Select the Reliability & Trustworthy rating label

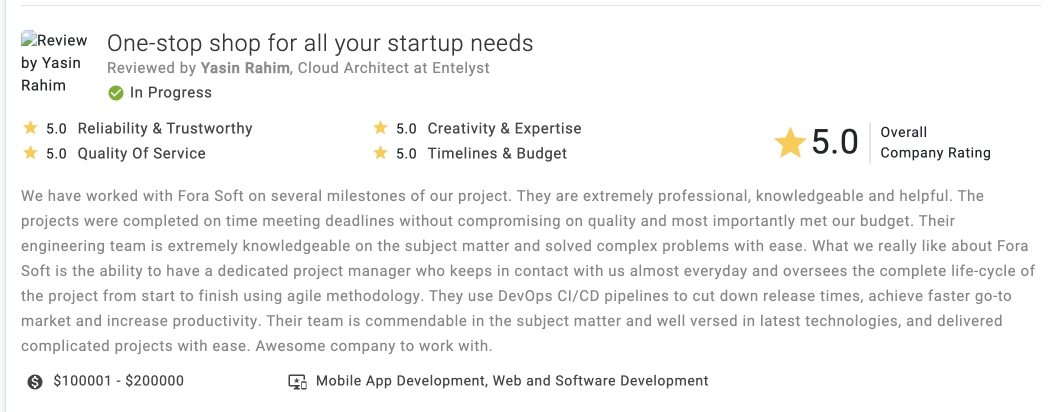pos(165,128)
